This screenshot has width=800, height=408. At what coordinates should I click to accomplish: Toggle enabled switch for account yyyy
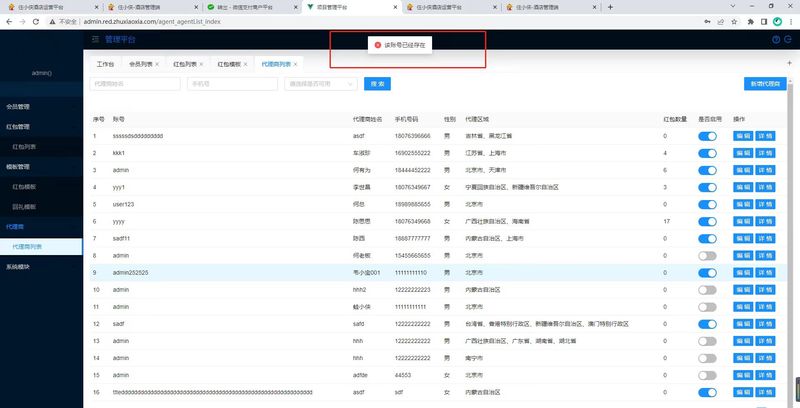click(707, 221)
